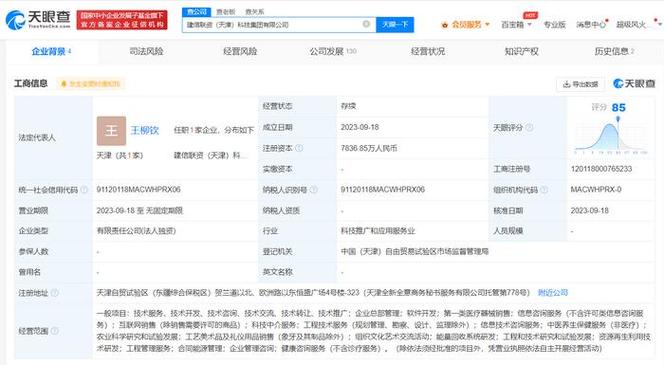Image resolution: width=664 pixels, height=365 pixels.
Task: Click the 天眼查 logo in header
Action: click(38, 19)
